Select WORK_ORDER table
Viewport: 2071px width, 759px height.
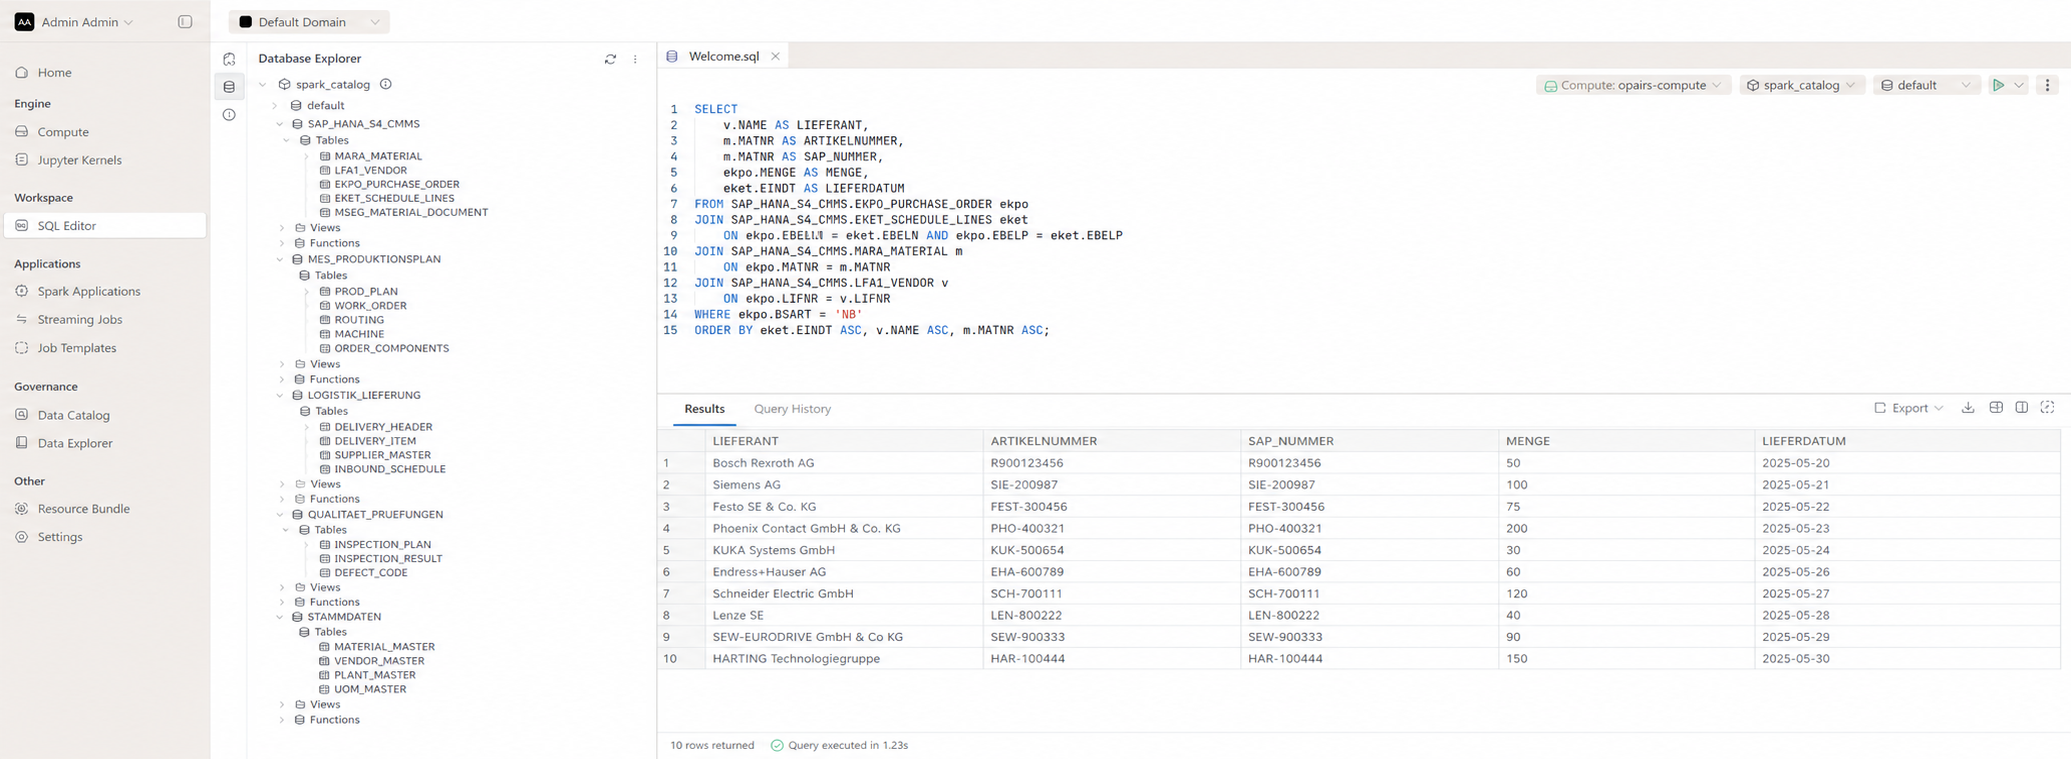370,306
